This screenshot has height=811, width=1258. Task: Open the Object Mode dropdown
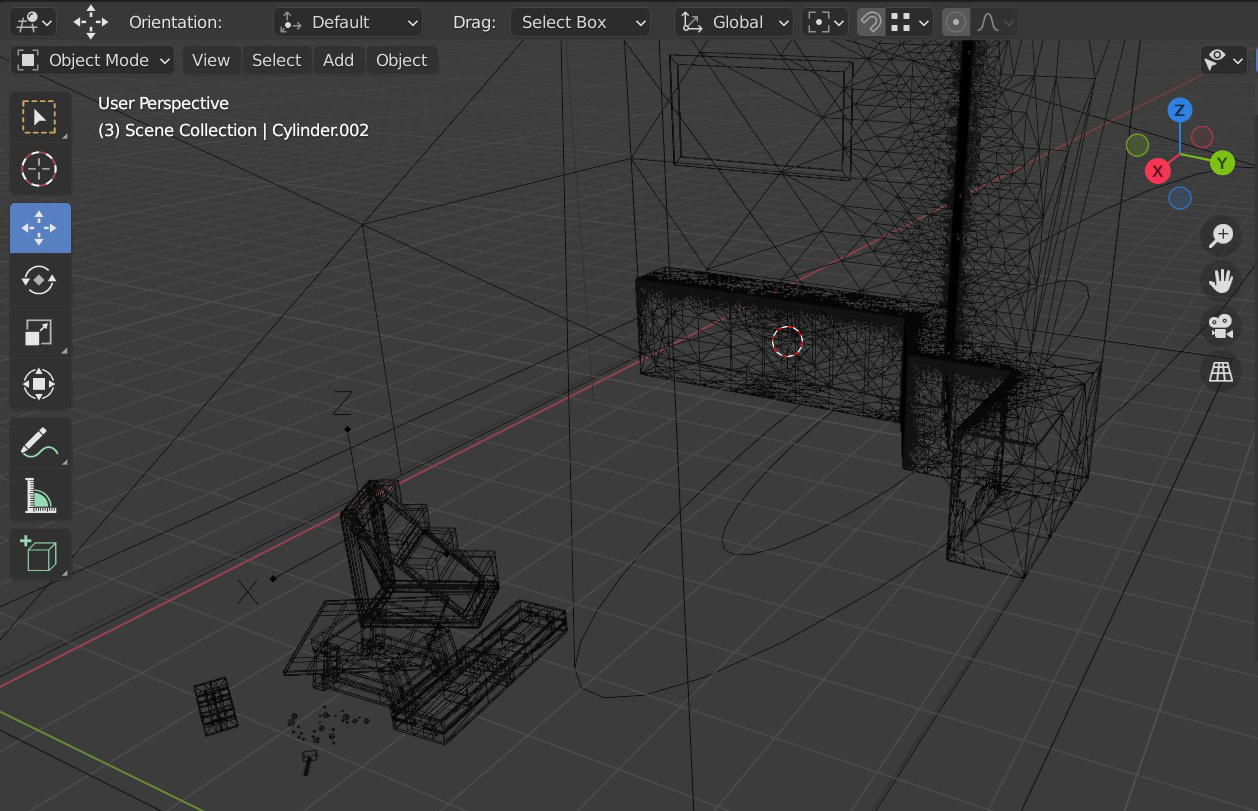pyautogui.click(x=94, y=60)
